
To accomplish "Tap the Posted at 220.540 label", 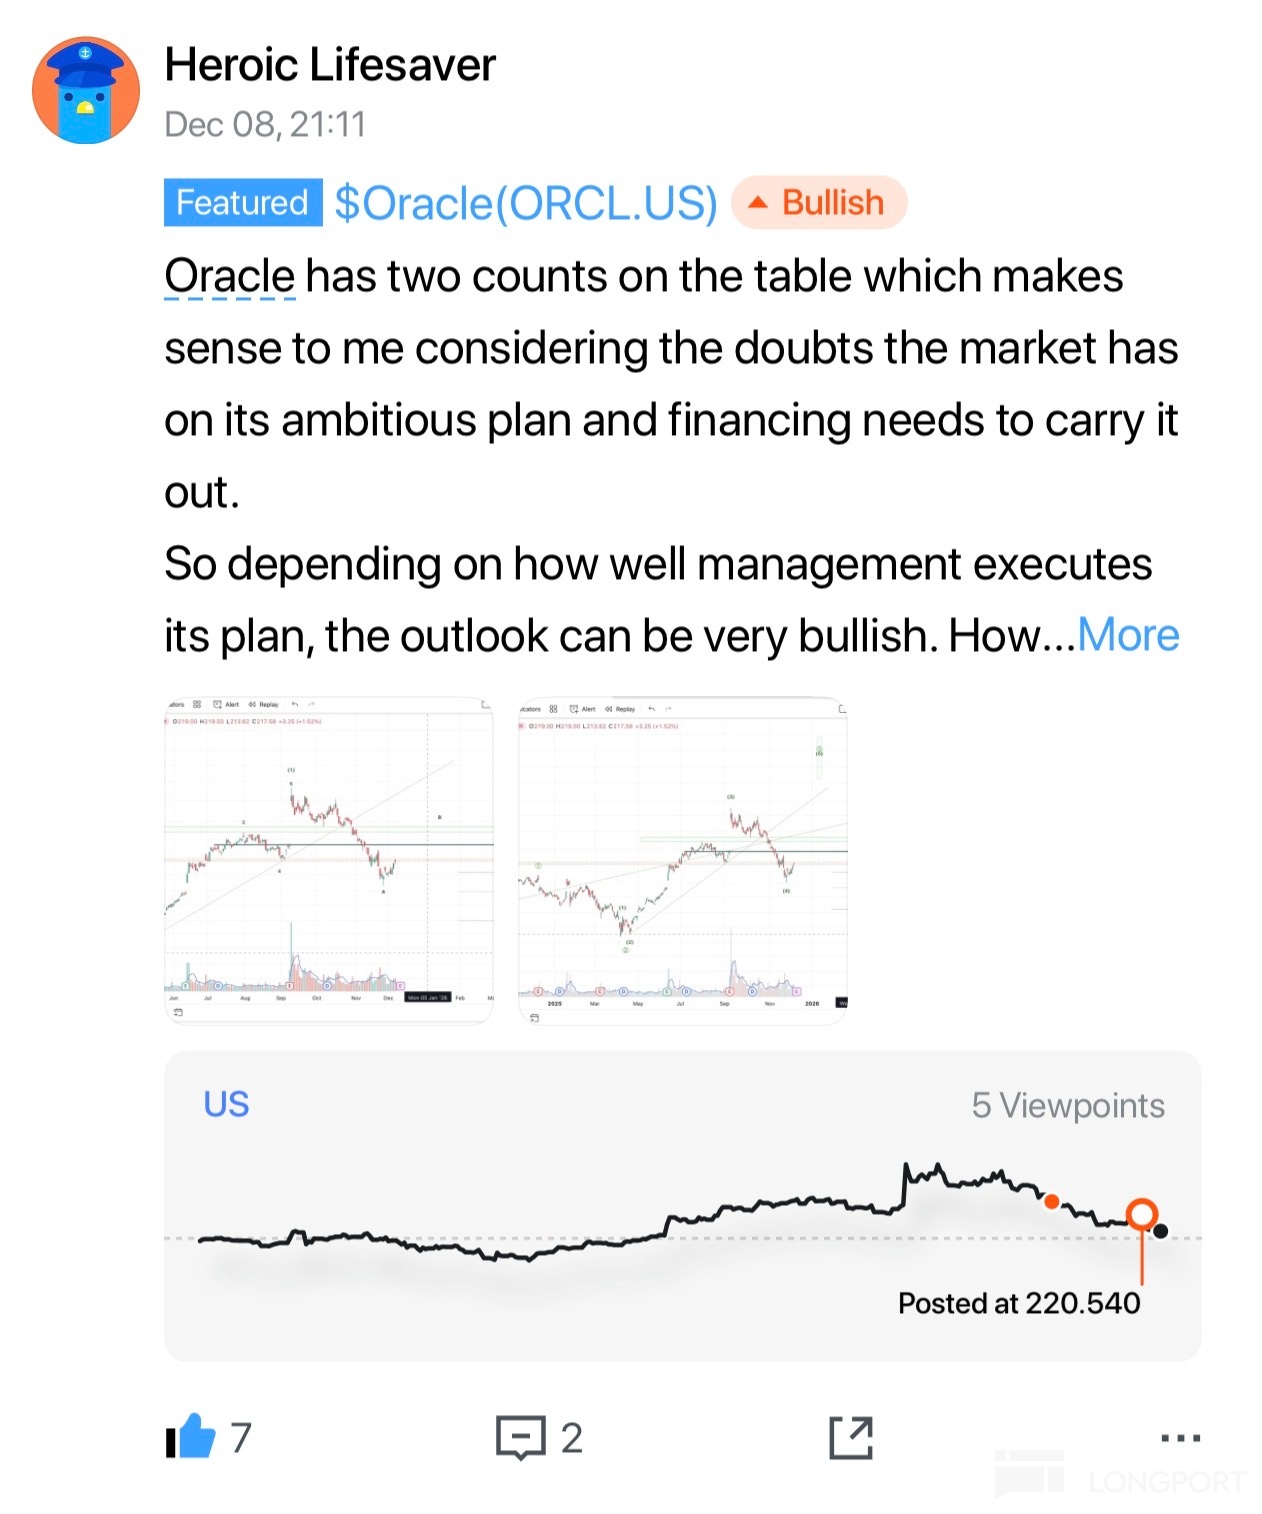I will click(x=1018, y=1303).
